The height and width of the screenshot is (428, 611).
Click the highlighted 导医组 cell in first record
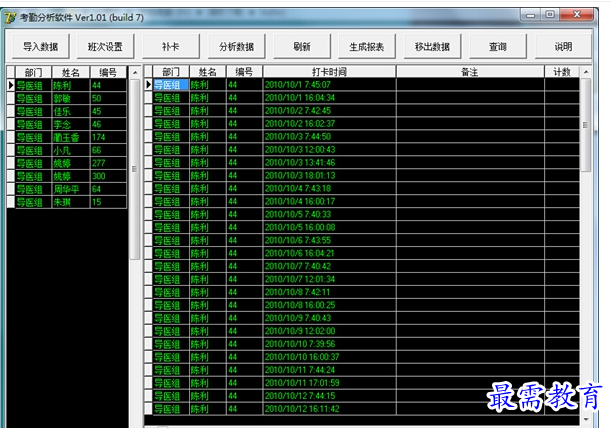click(171, 85)
